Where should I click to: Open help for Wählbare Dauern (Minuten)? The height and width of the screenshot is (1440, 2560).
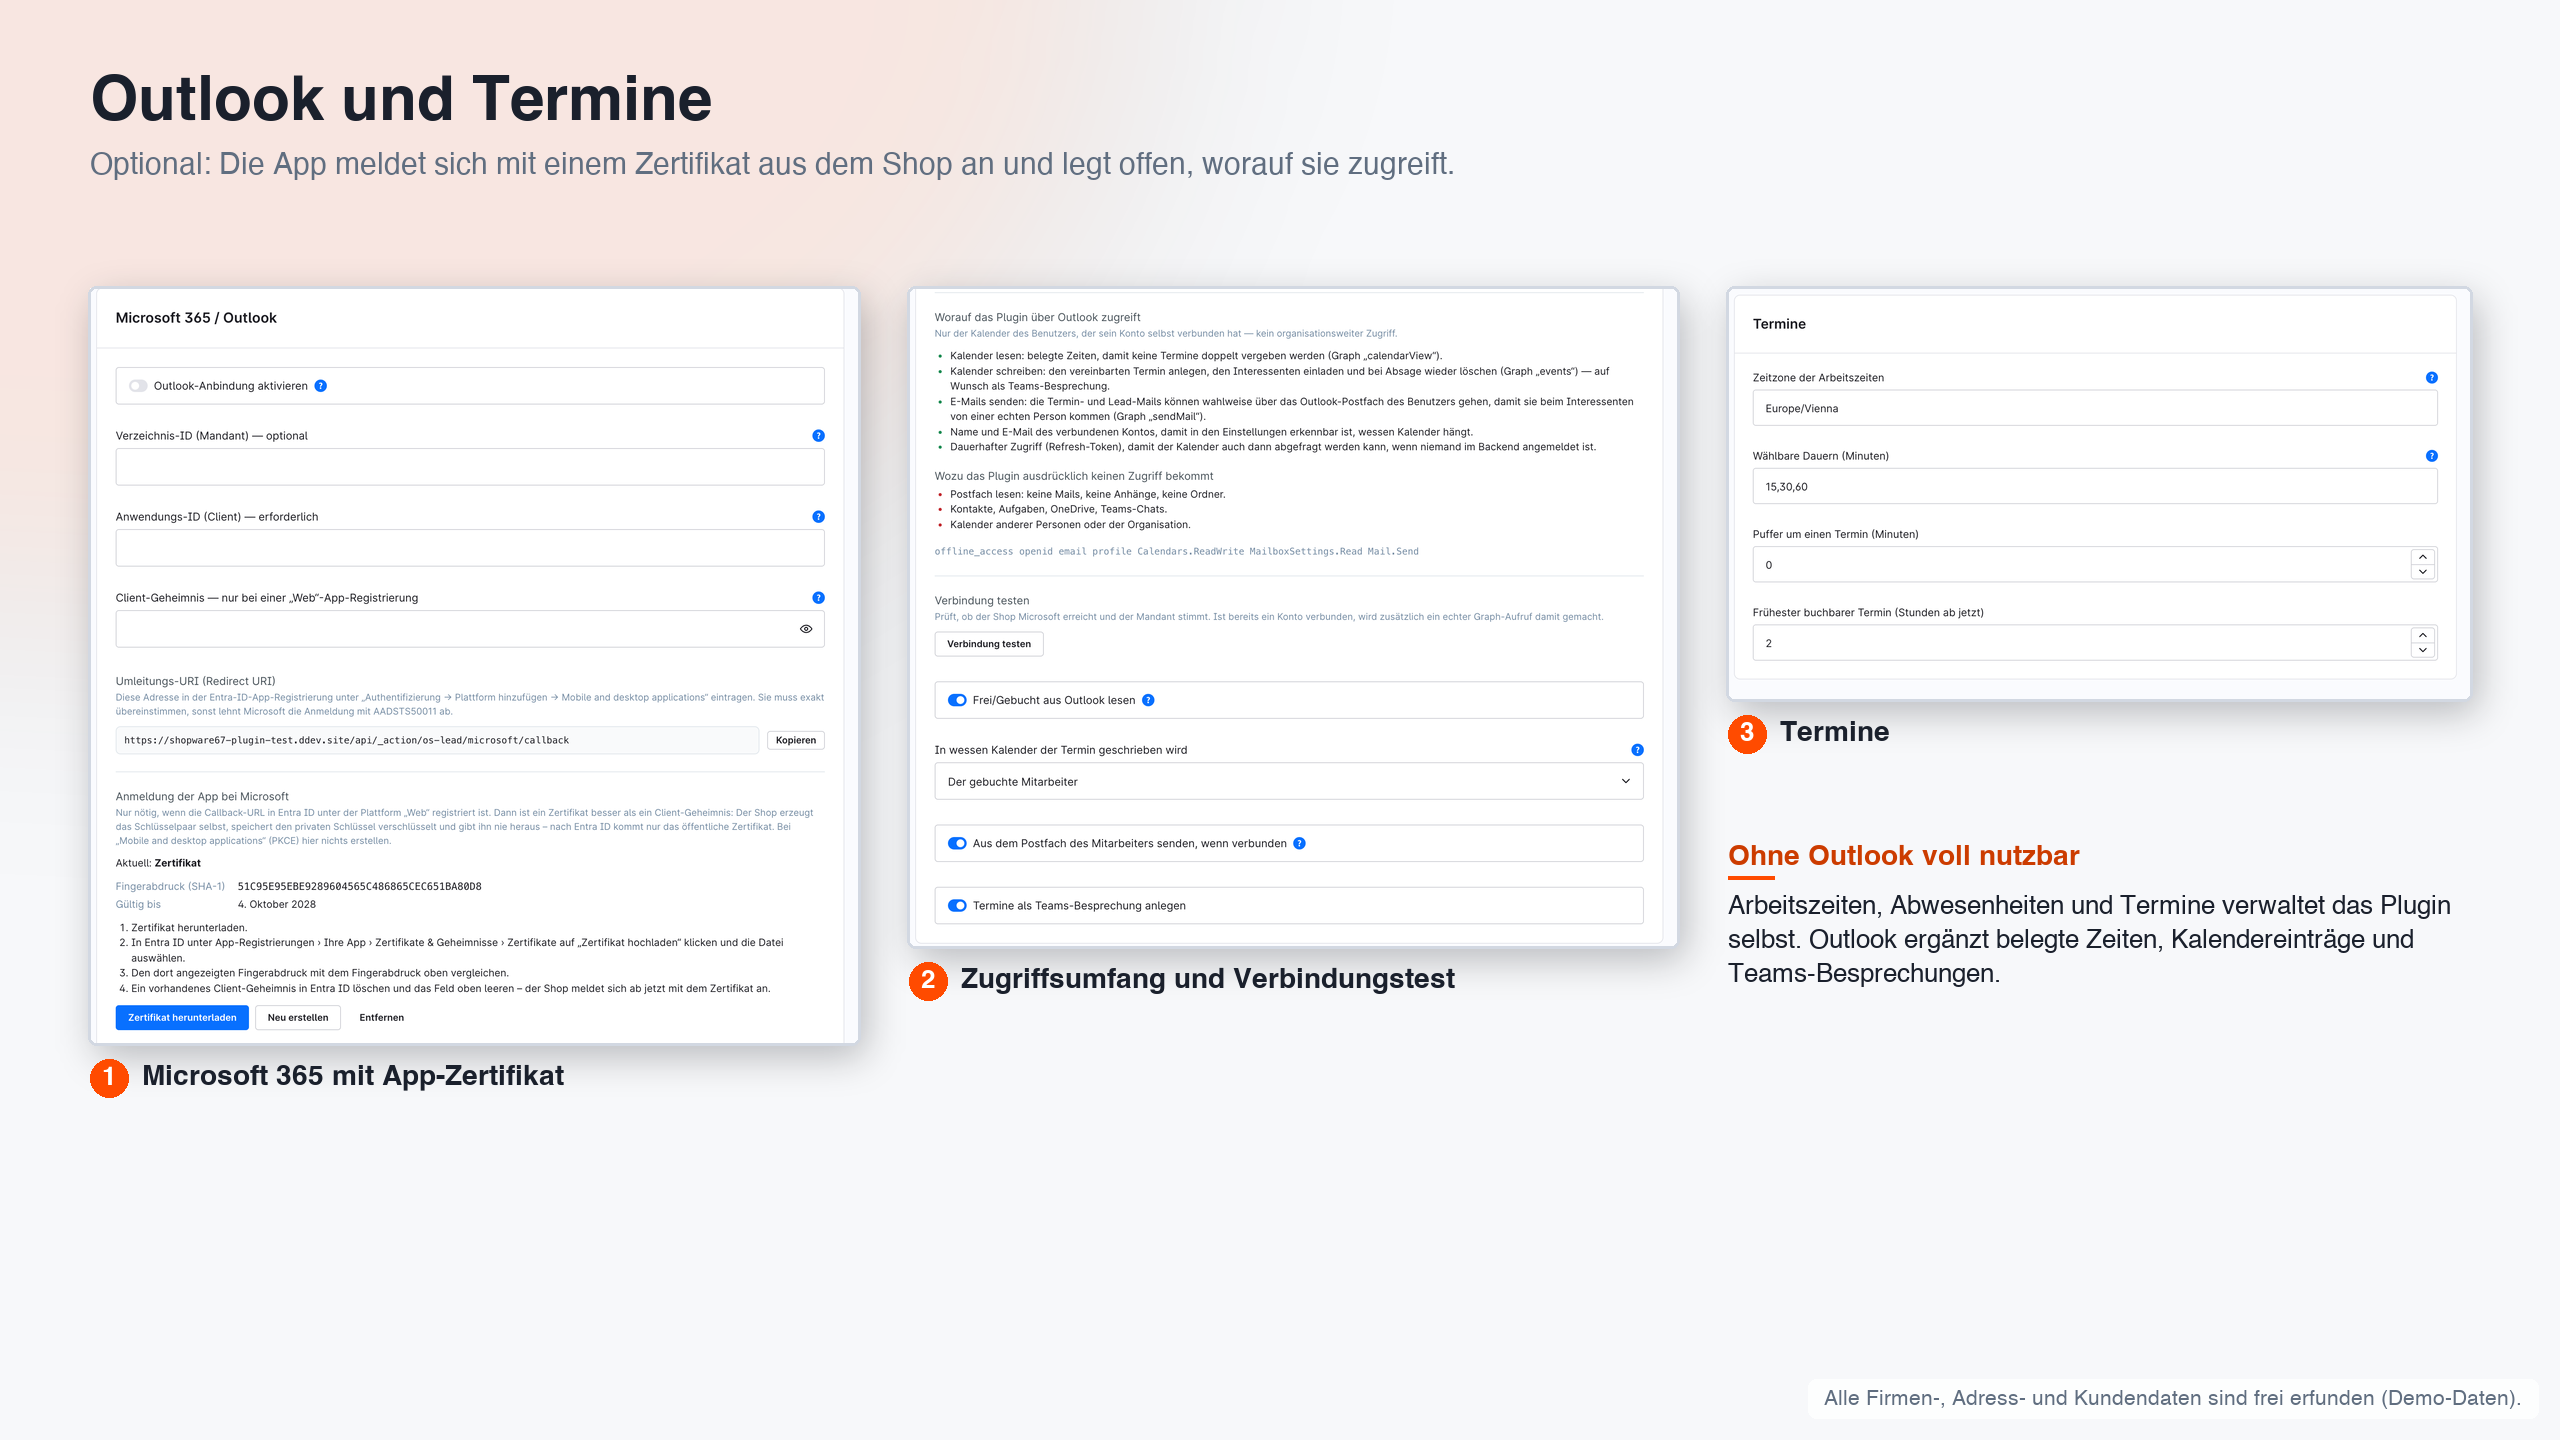click(x=2431, y=456)
